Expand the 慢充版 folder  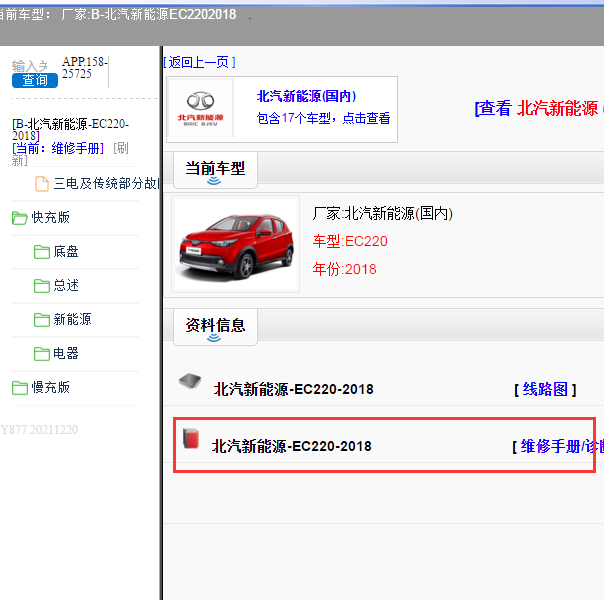(50, 387)
